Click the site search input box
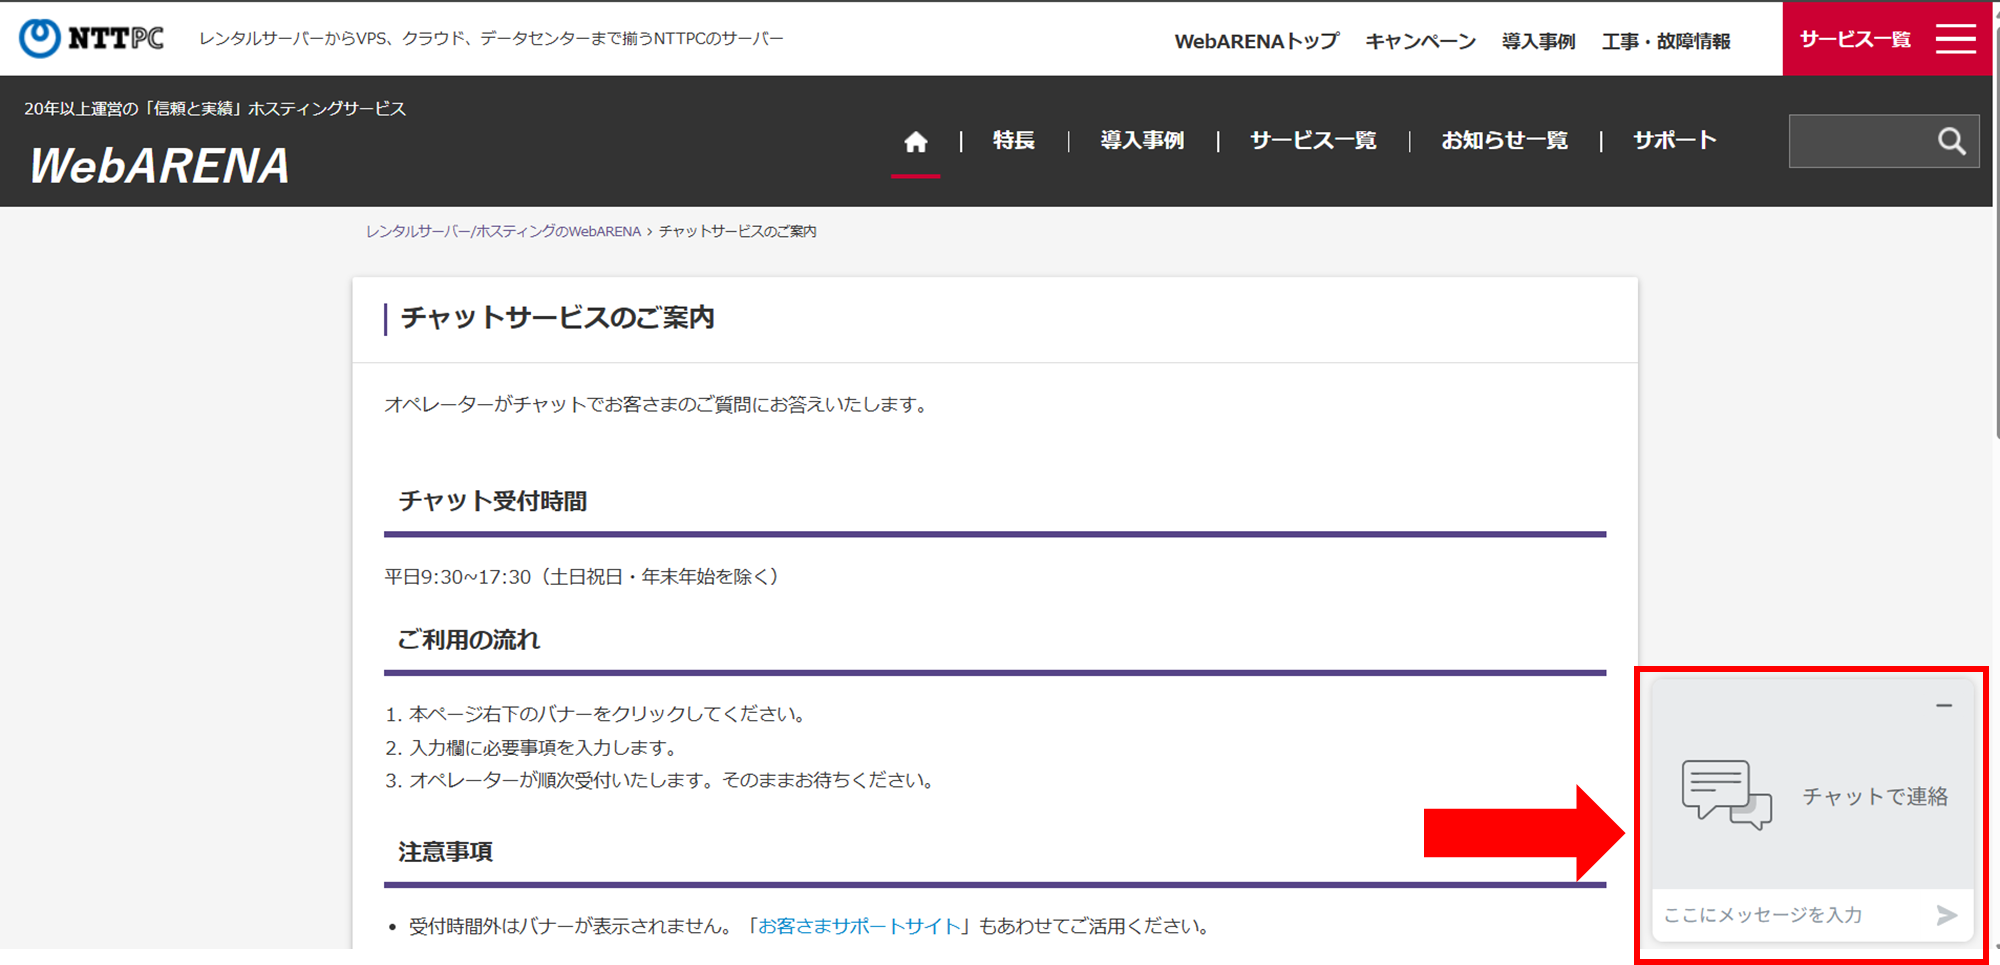Viewport: 2000px width, 965px height. click(1860, 141)
